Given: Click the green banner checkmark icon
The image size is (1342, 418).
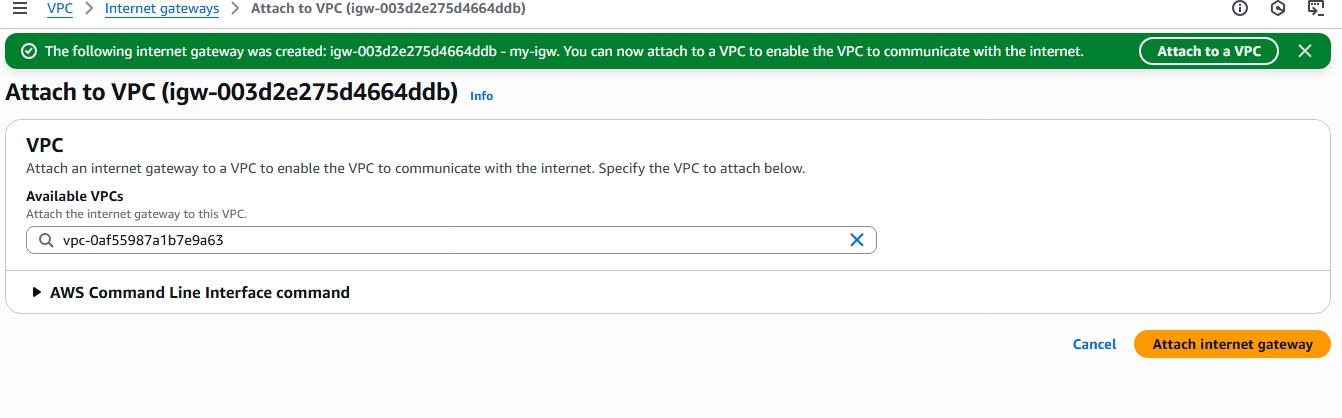Looking at the screenshot, I should pos(29,51).
